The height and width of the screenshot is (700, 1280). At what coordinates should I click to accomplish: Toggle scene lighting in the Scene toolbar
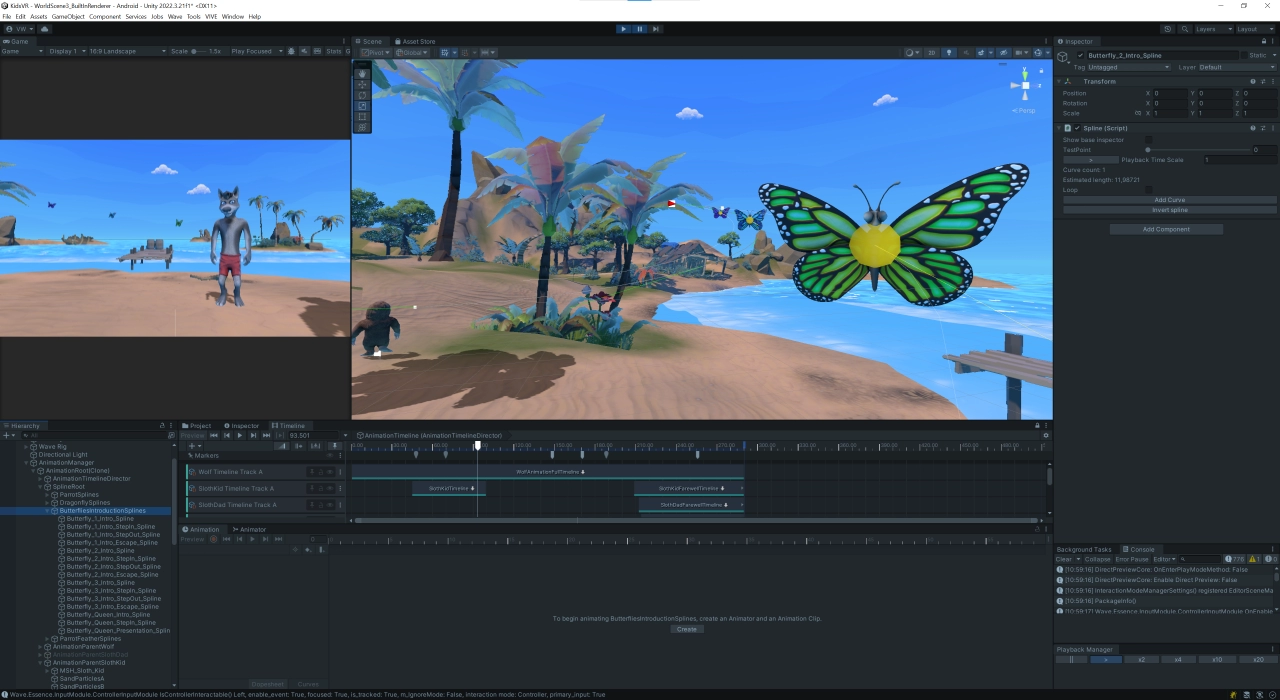(x=950, y=52)
